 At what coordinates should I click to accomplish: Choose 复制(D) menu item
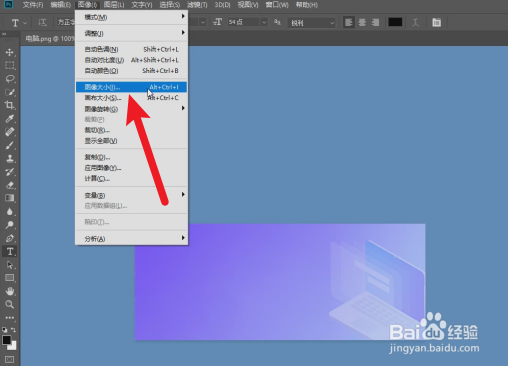click(131, 157)
